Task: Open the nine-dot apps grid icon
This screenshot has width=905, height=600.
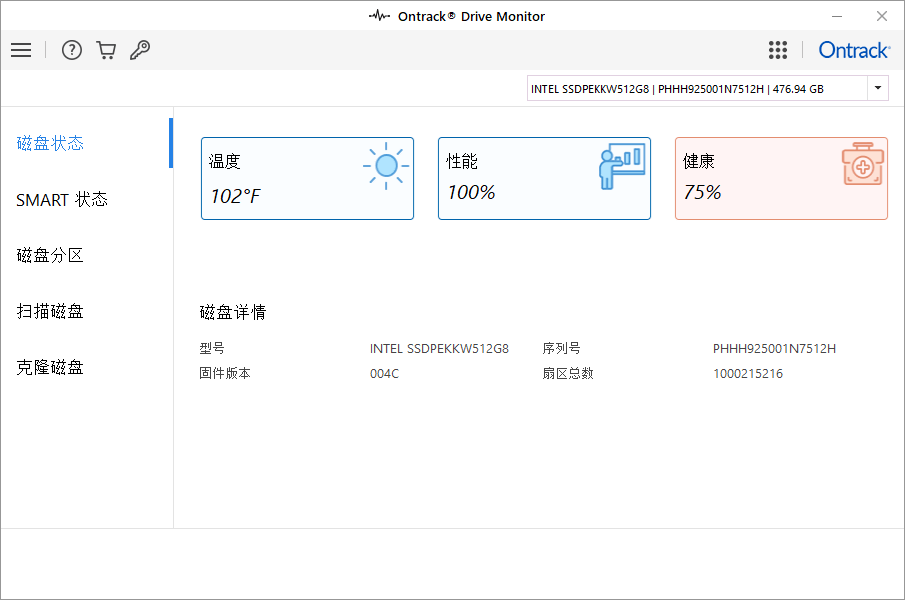Action: (777, 50)
